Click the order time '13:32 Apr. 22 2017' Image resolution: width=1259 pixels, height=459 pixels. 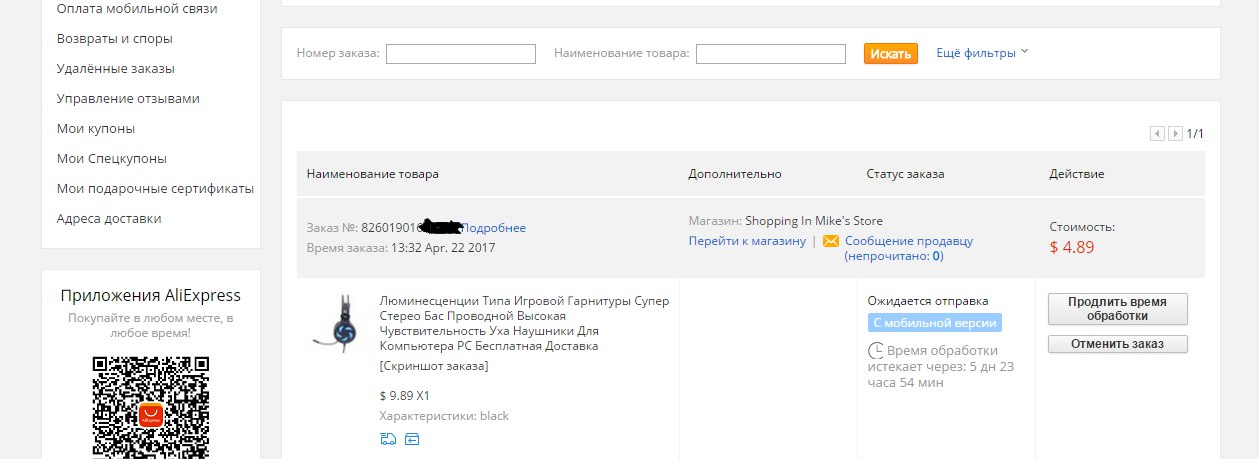click(x=441, y=248)
